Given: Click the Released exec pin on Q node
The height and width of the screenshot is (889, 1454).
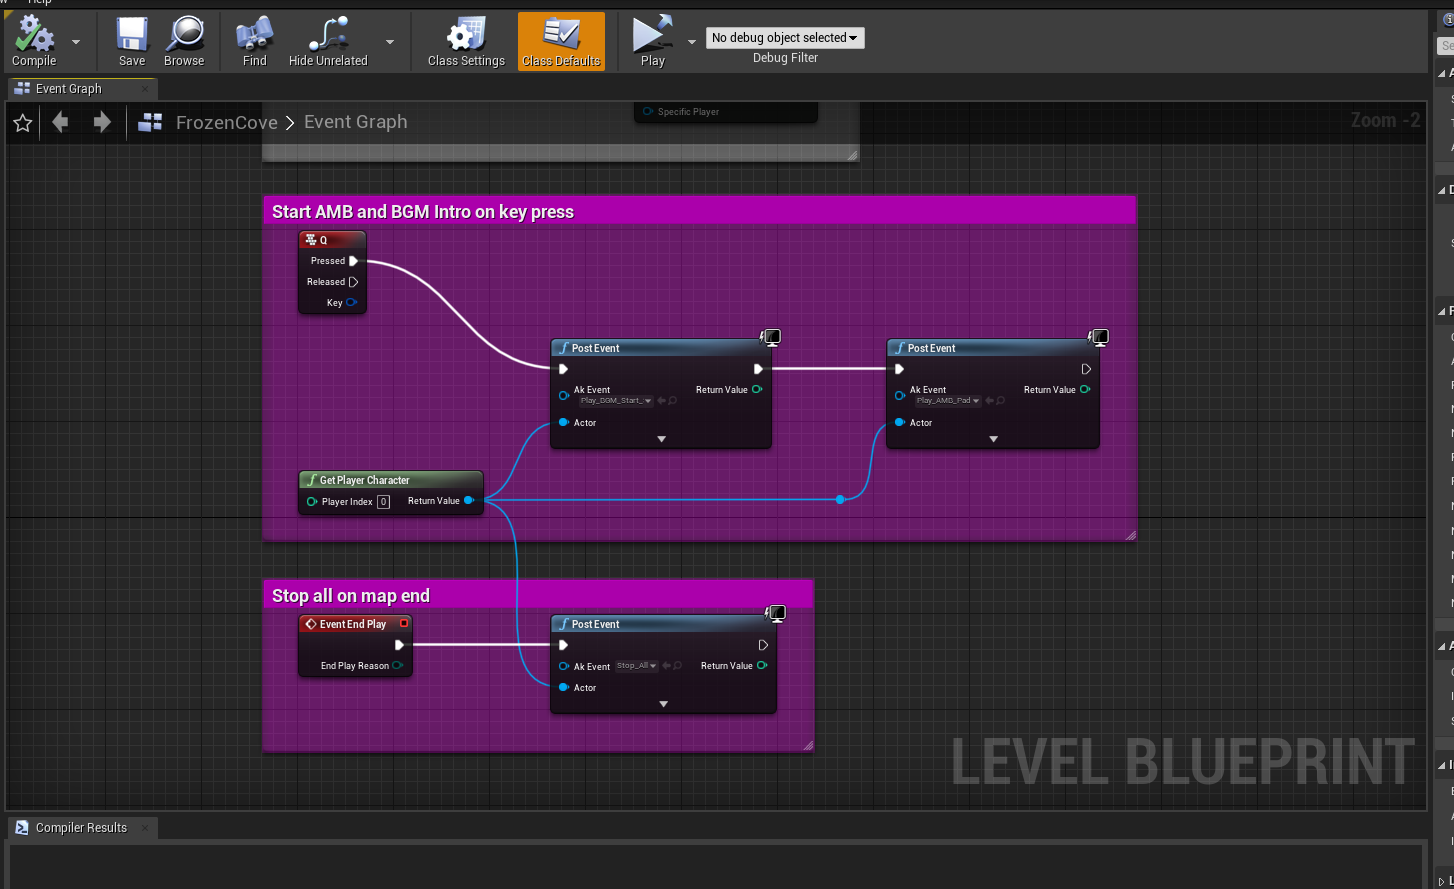Looking at the screenshot, I should [x=353, y=282].
